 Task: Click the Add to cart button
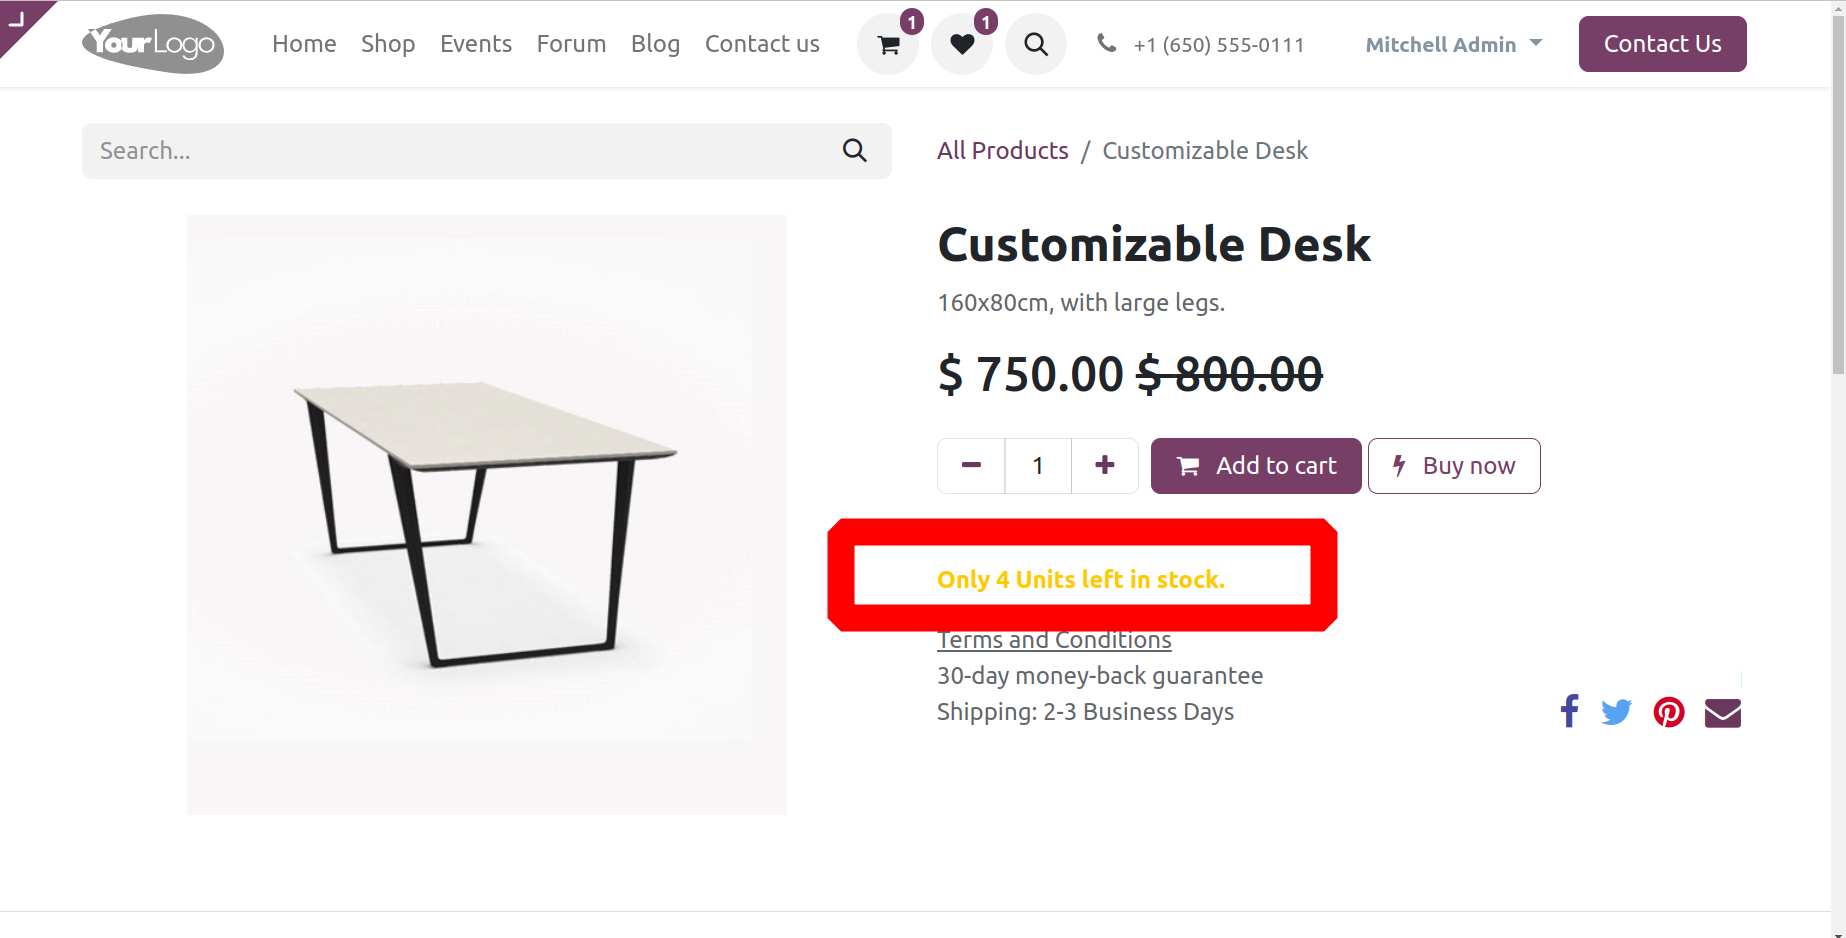(1256, 466)
